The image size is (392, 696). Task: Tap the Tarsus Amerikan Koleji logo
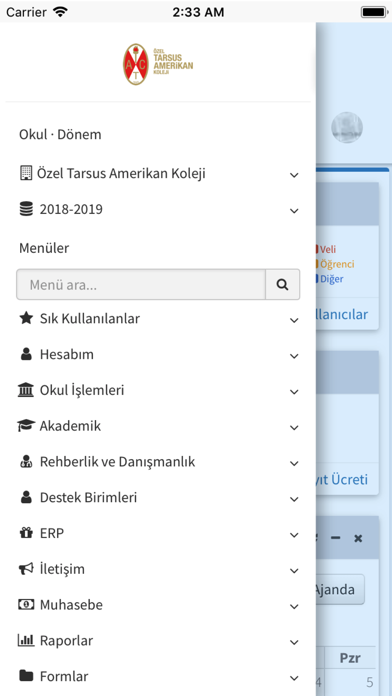(158, 64)
